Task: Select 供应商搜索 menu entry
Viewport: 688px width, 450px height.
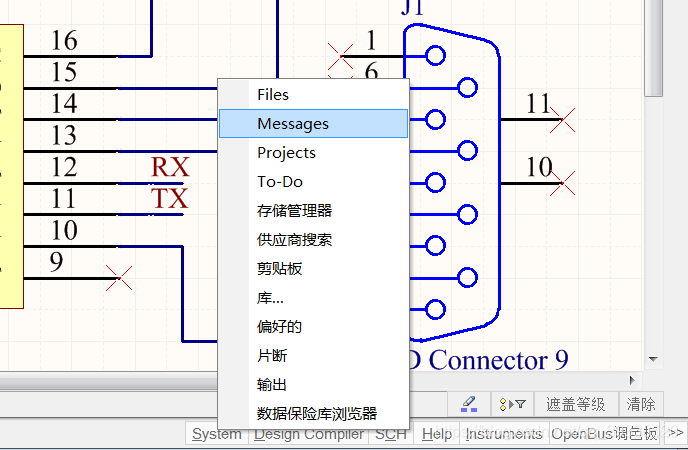Action: click(313, 239)
